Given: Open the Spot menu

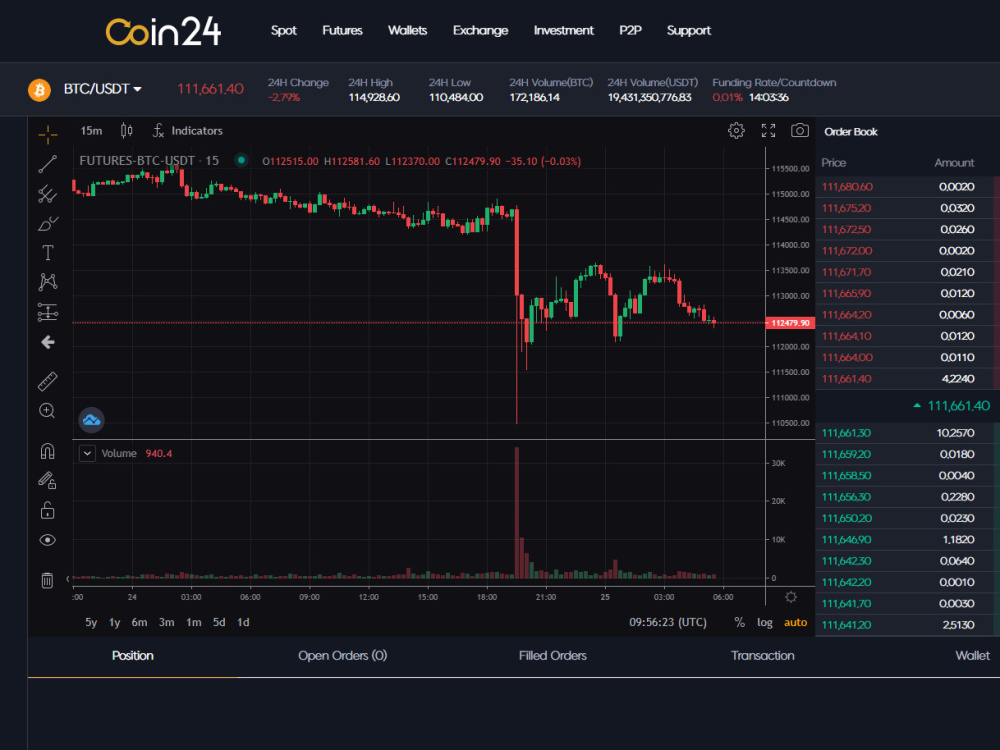Looking at the screenshot, I should [x=284, y=31].
